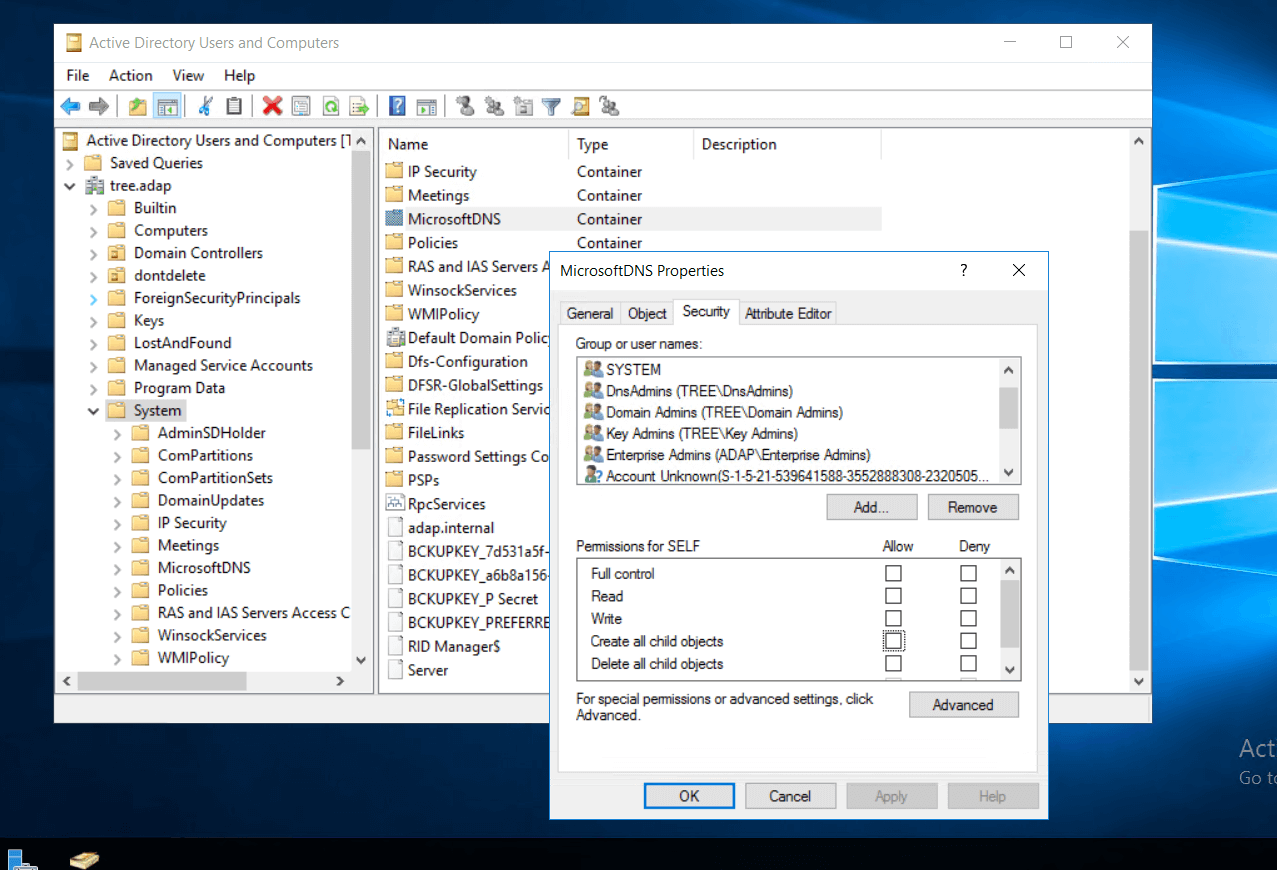Click the green Refresh toolbar icon

[x=330, y=106]
